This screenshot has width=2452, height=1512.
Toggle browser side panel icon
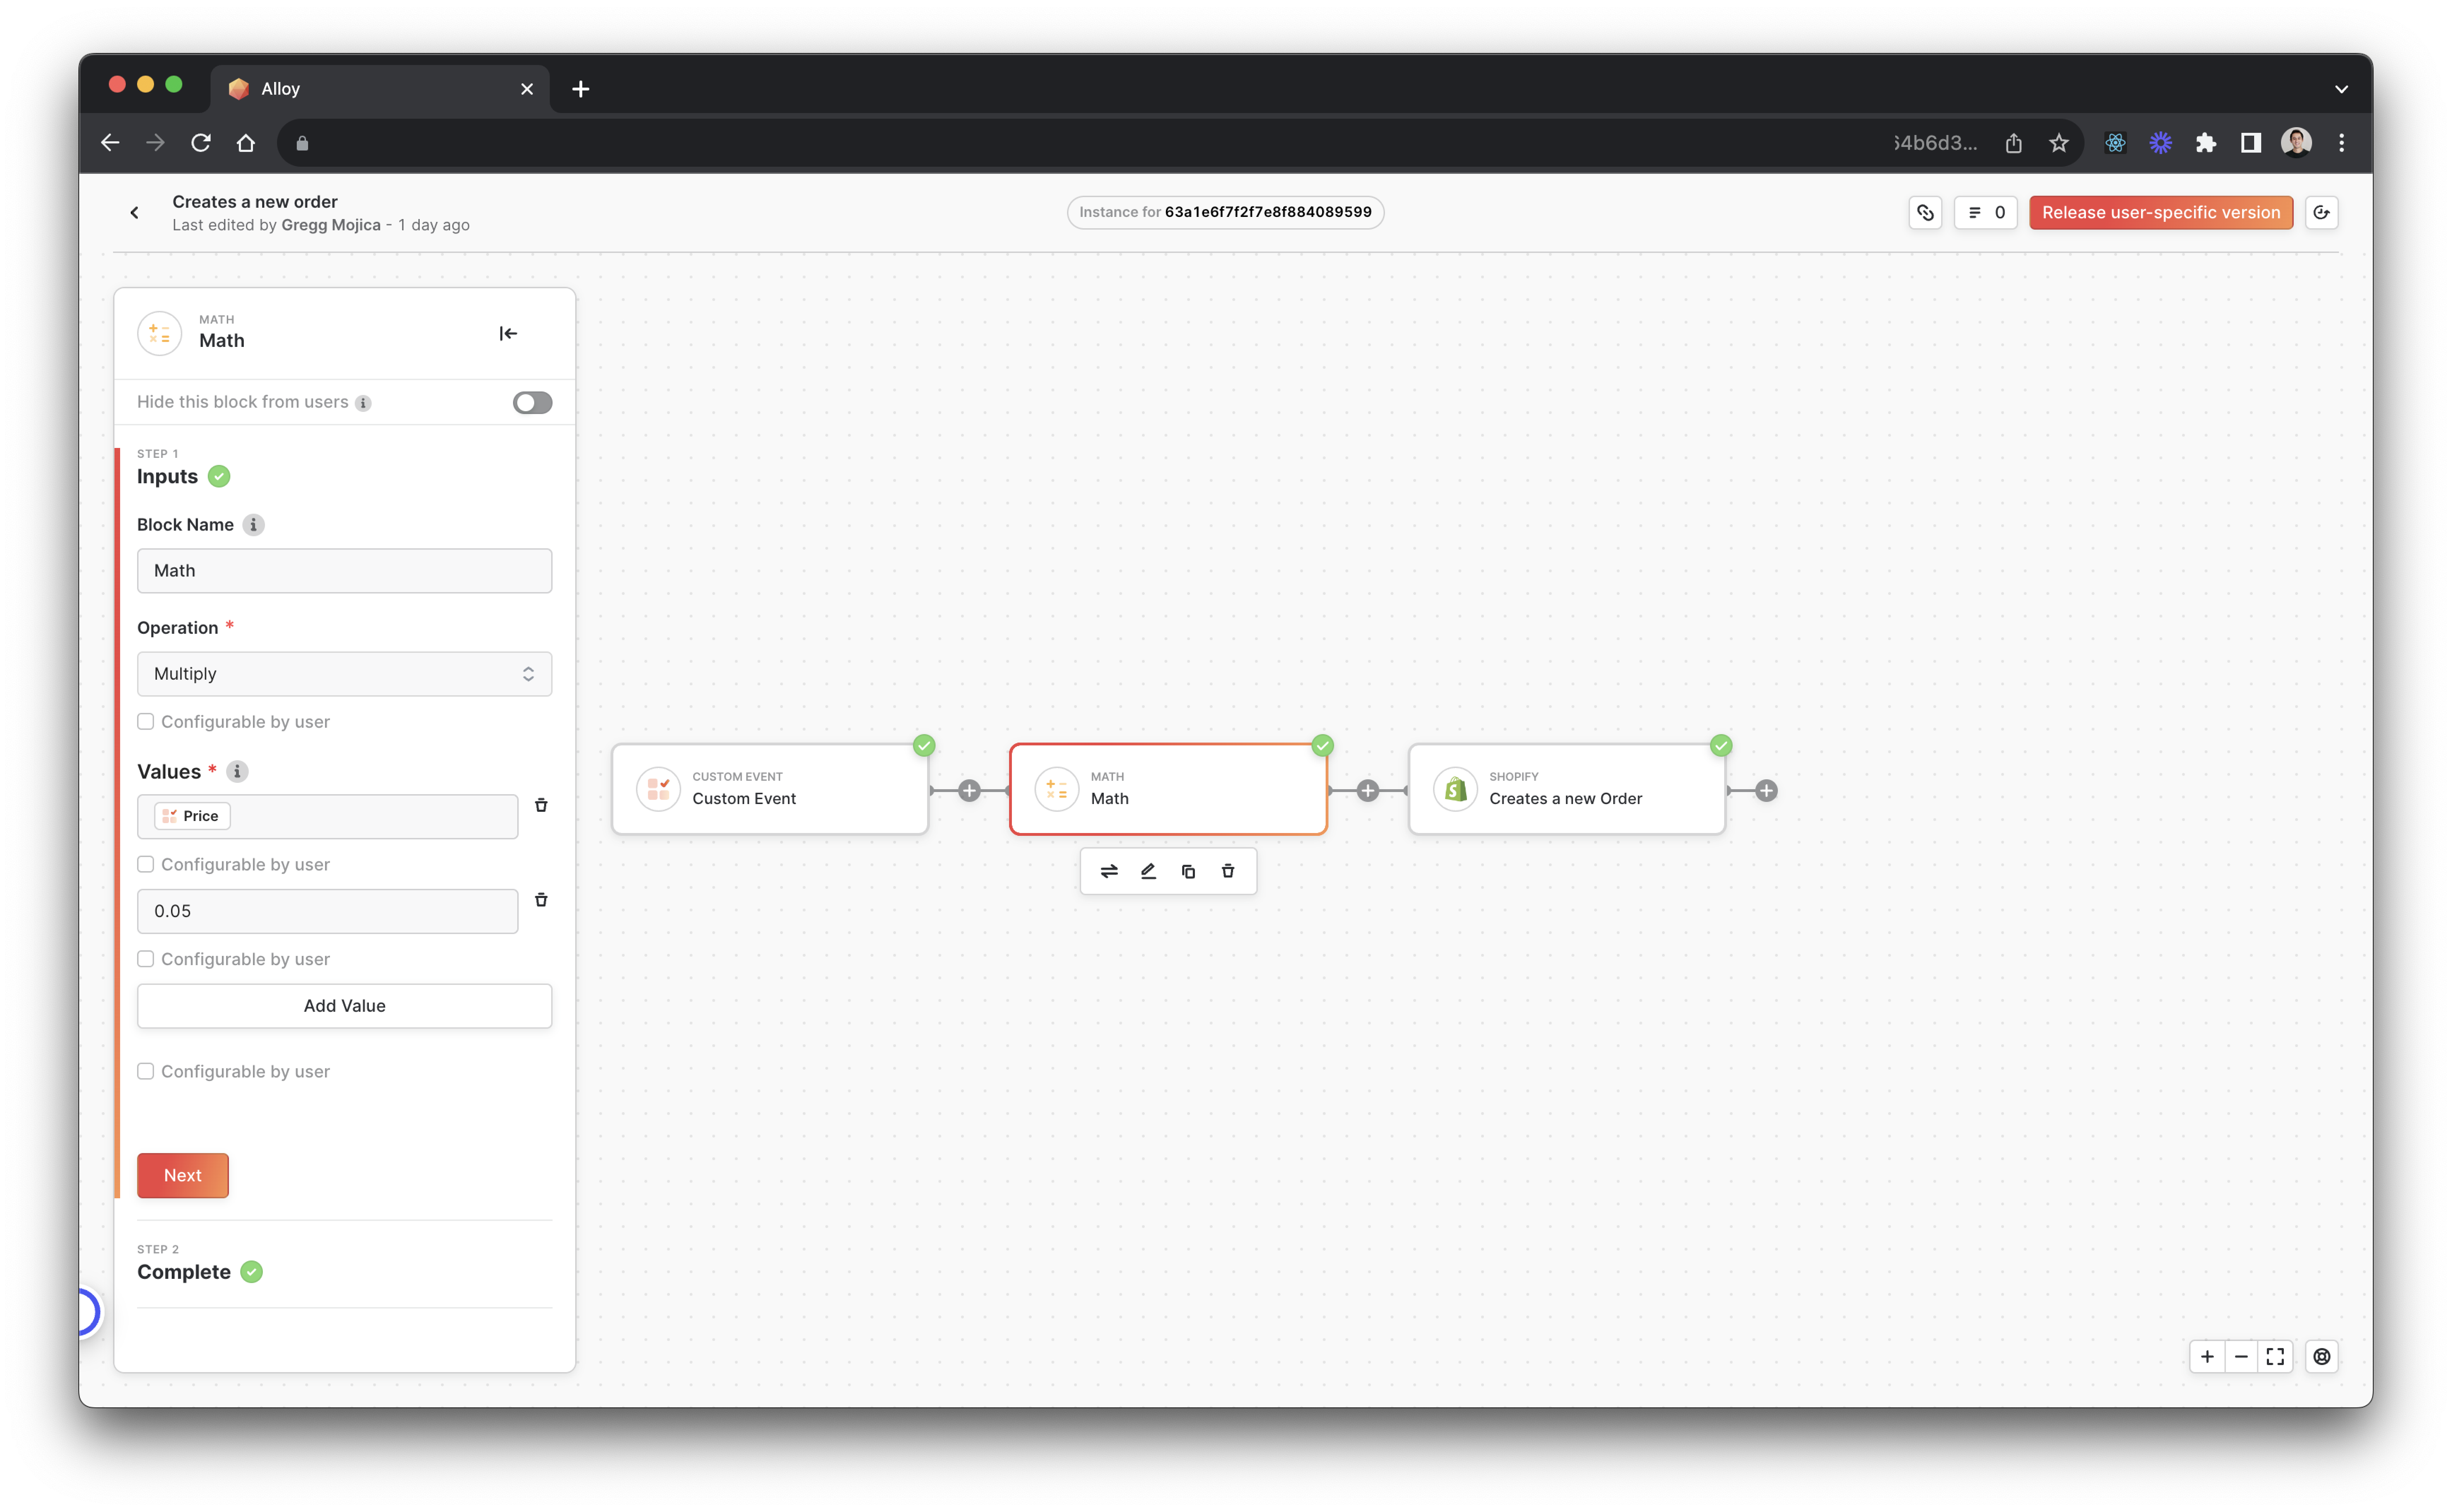2251,143
